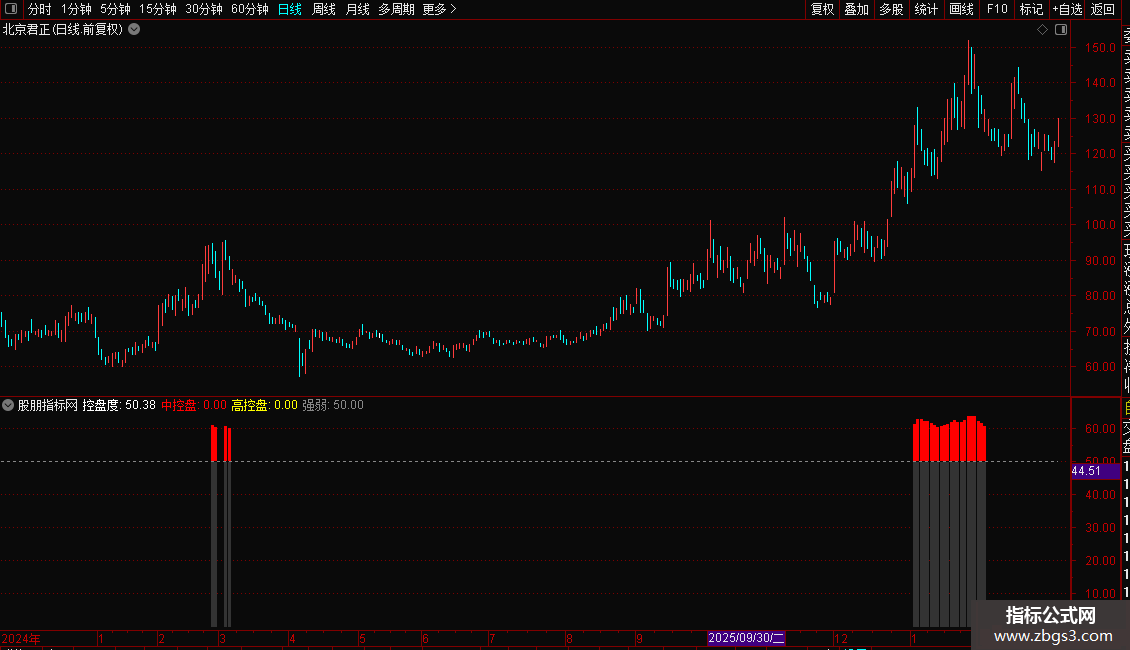The height and width of the screenshot is (650, 1130).
Task: Click the 2024年 label on date axis
Action: [21, 638]
